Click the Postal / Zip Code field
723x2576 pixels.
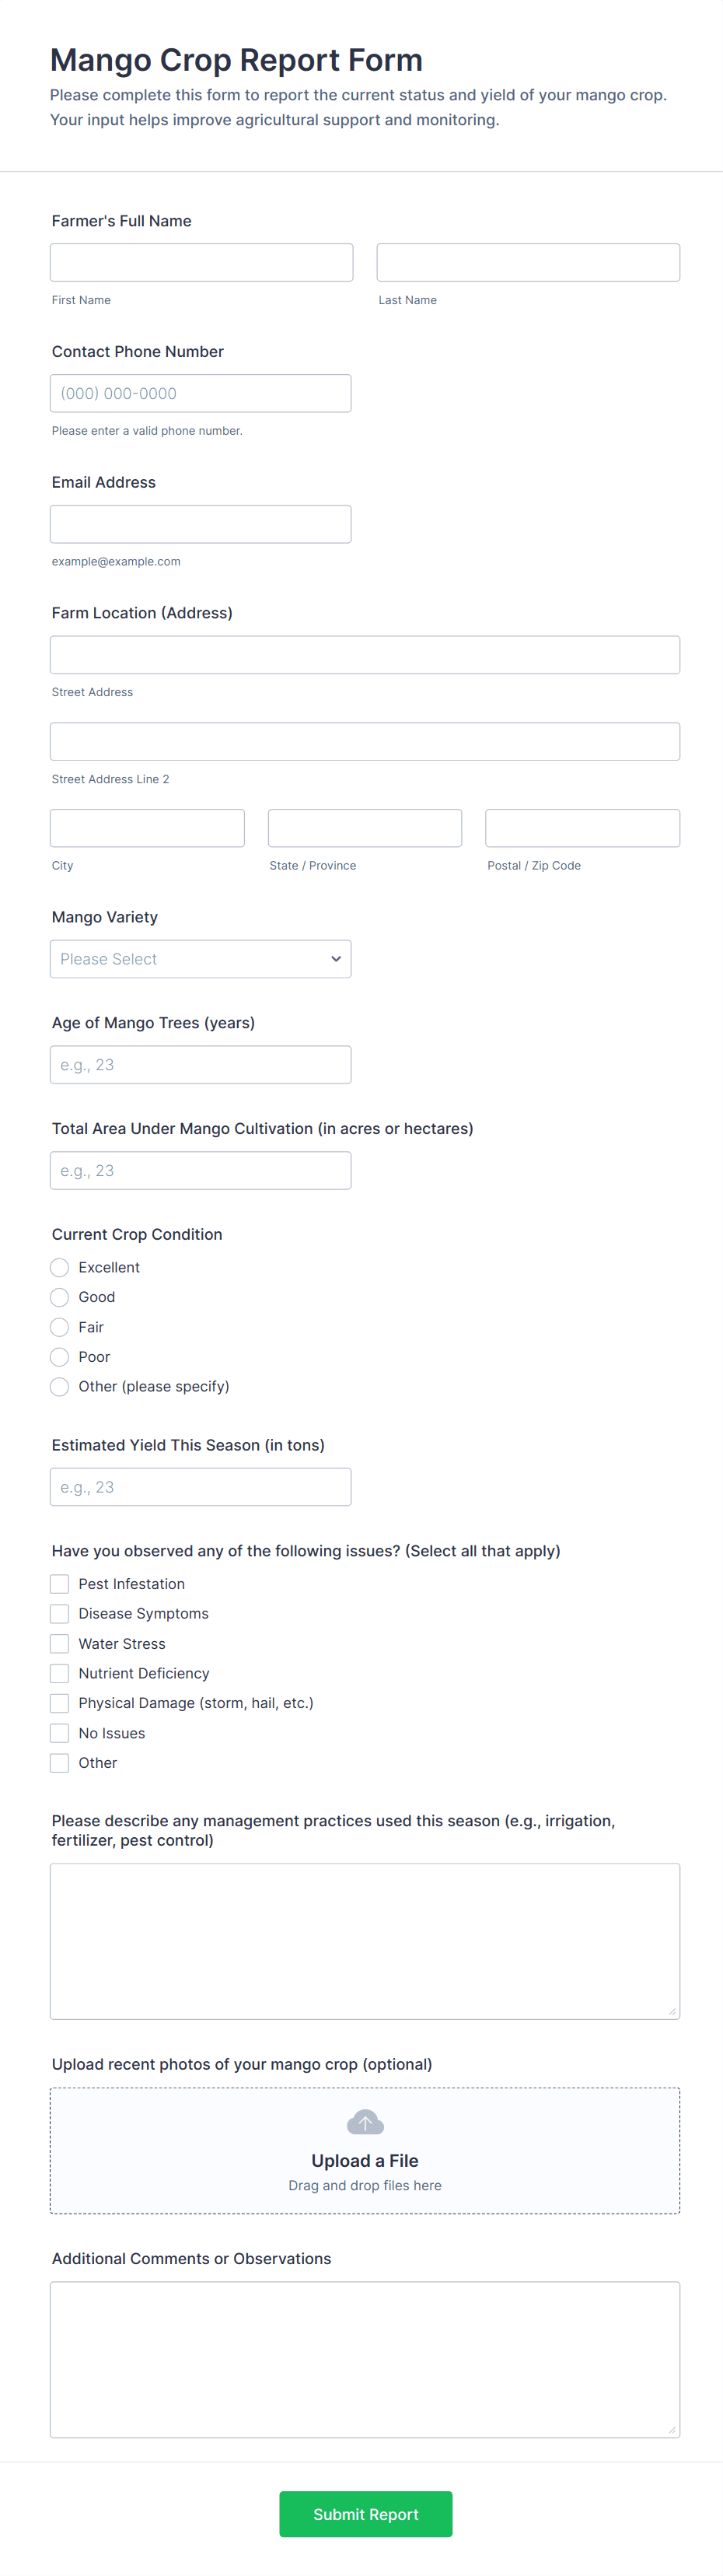[582, 828]
